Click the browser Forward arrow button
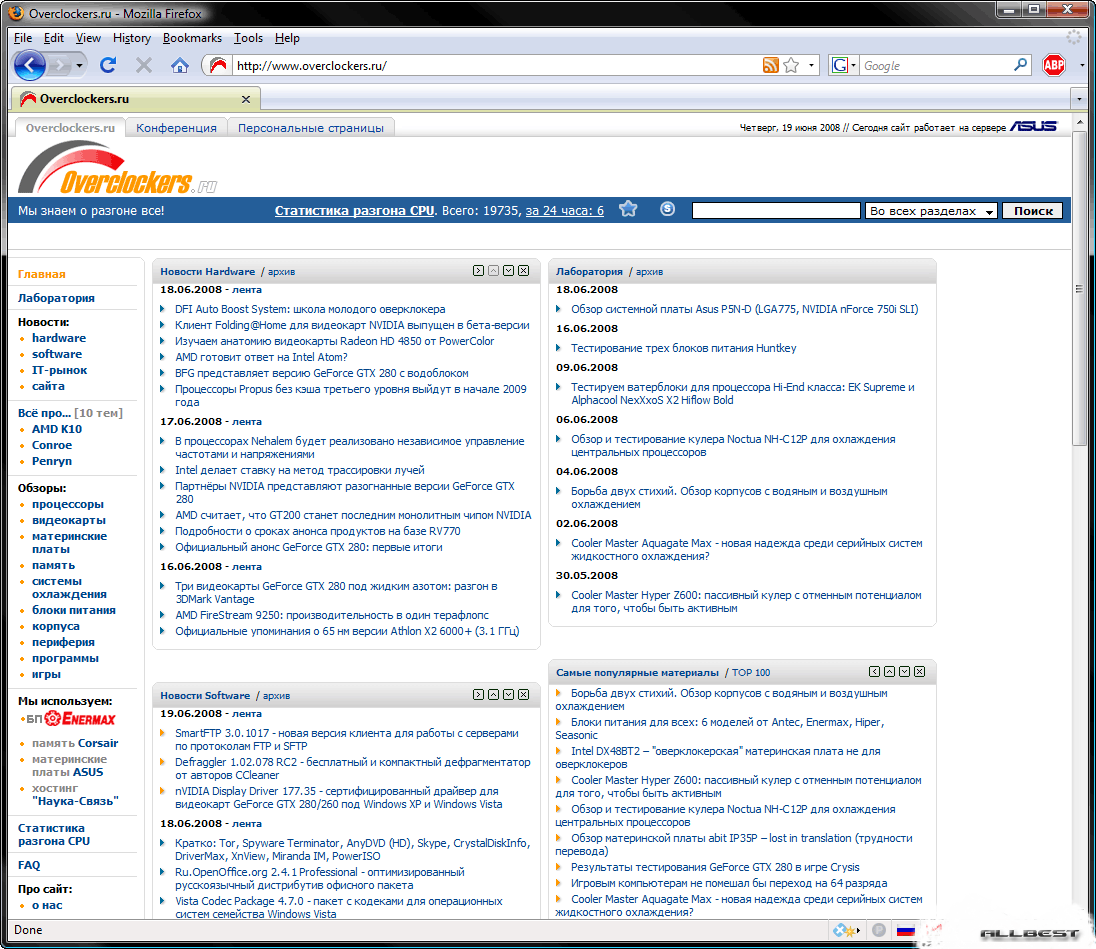1096x949 pixels. coord(61,66)
